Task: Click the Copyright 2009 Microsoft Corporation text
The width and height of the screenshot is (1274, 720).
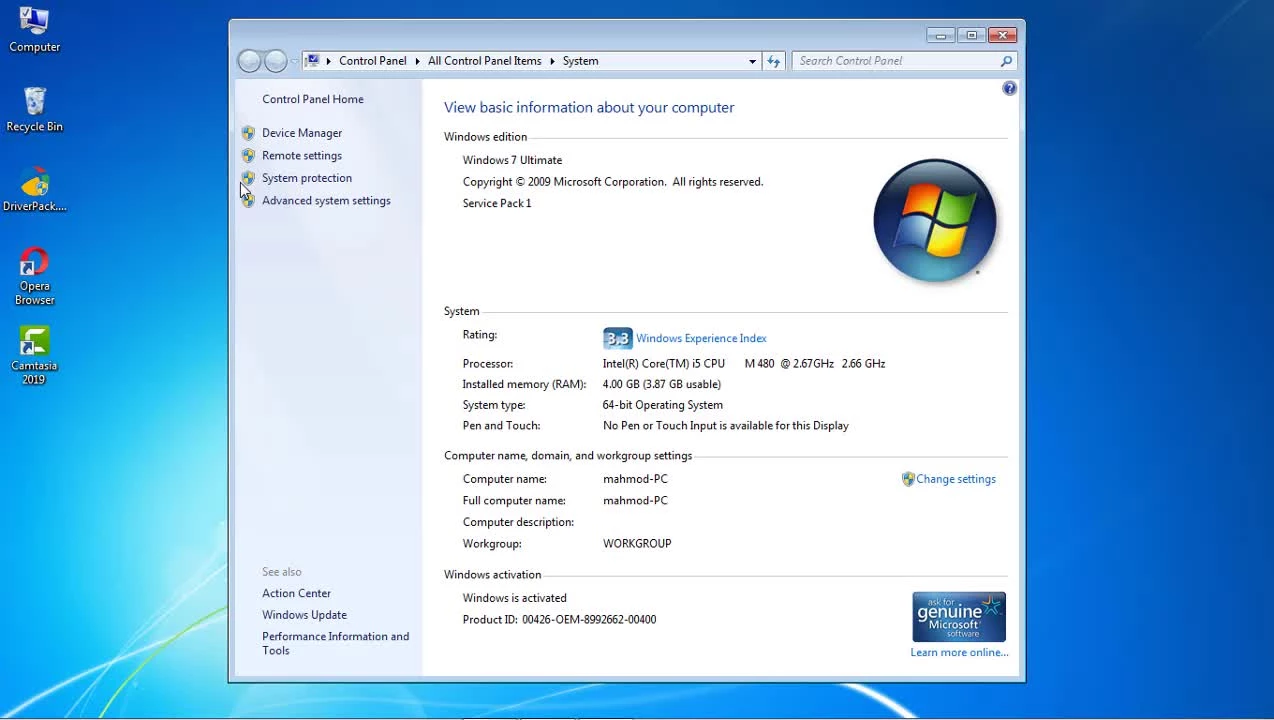Action: tap(613, 182)
